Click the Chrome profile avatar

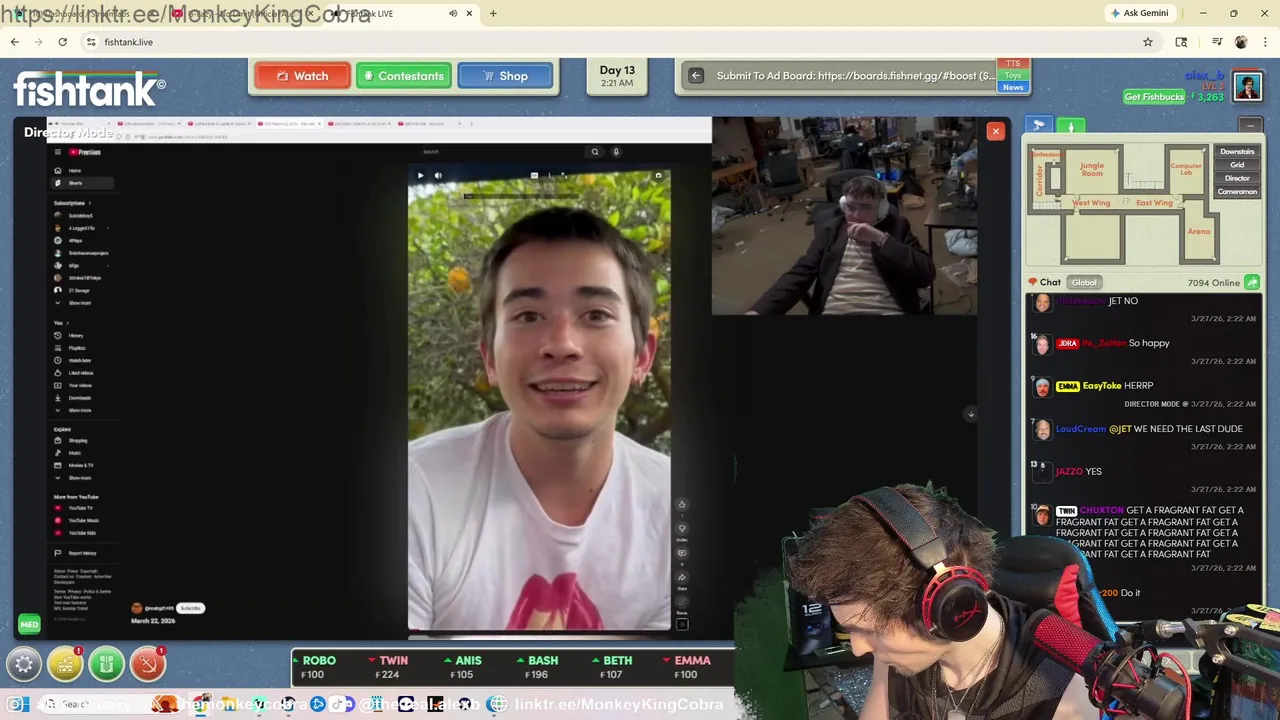pyautogui.click(x=1241, y=42)
